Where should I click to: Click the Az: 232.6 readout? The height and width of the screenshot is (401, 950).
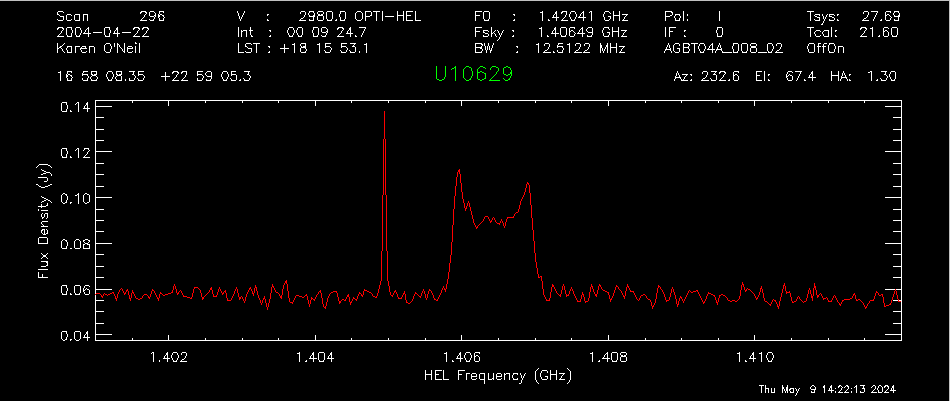(706, 76)
